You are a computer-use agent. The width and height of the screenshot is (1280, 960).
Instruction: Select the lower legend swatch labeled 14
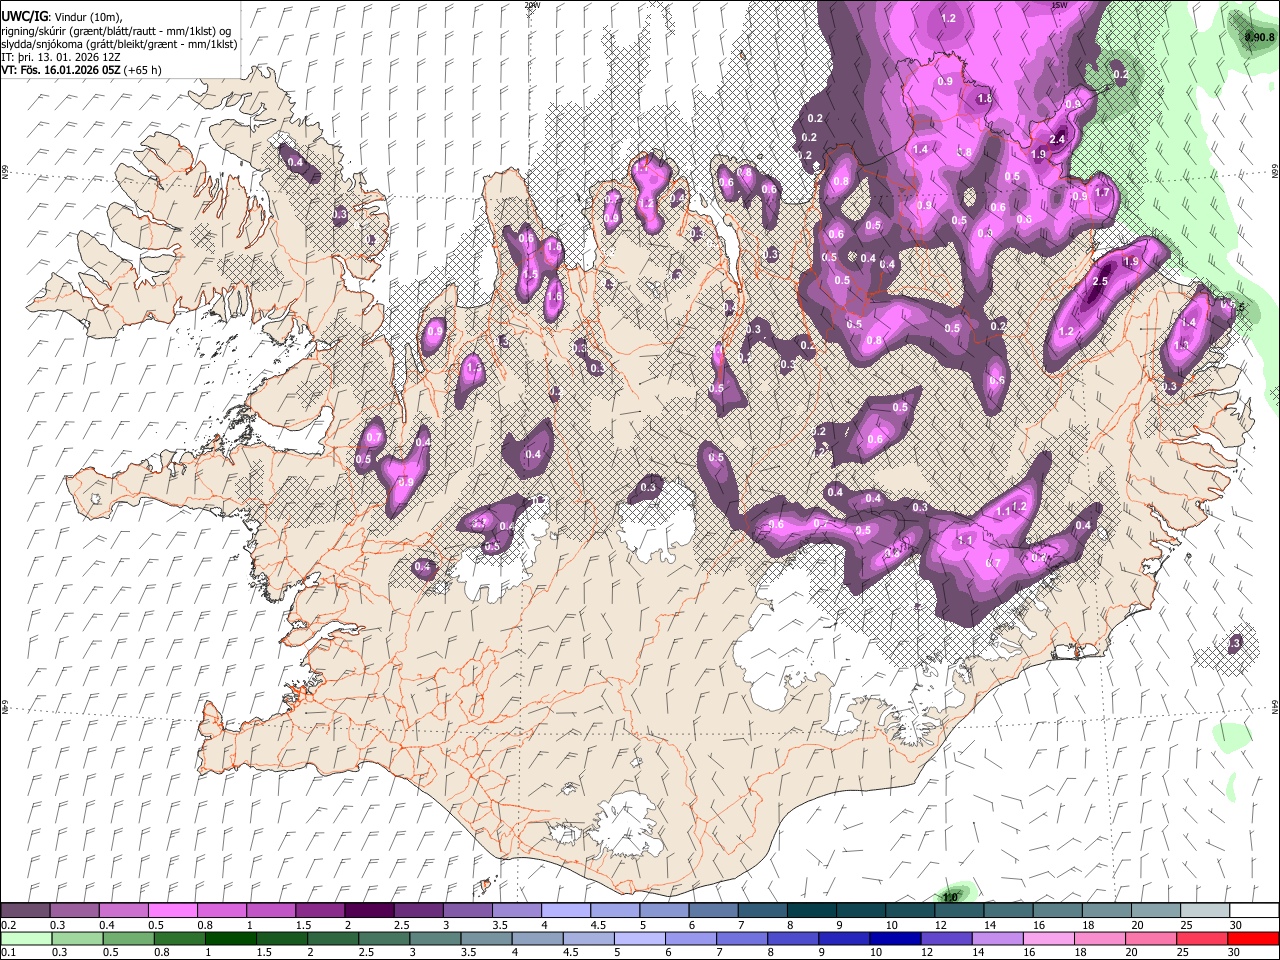coord(998,939)
